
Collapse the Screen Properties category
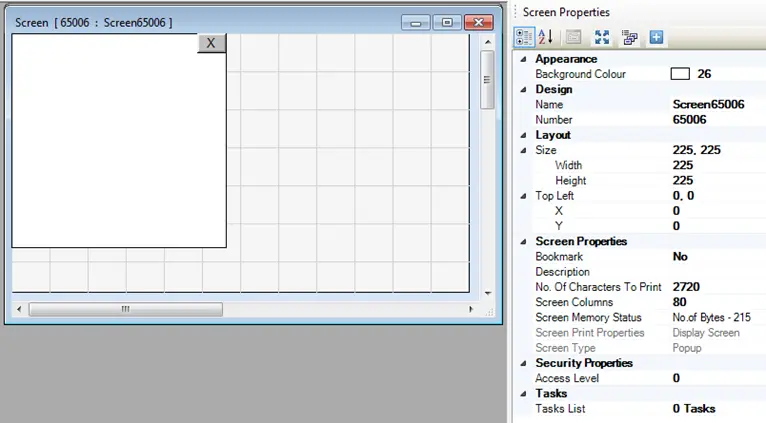coord(523,241)
